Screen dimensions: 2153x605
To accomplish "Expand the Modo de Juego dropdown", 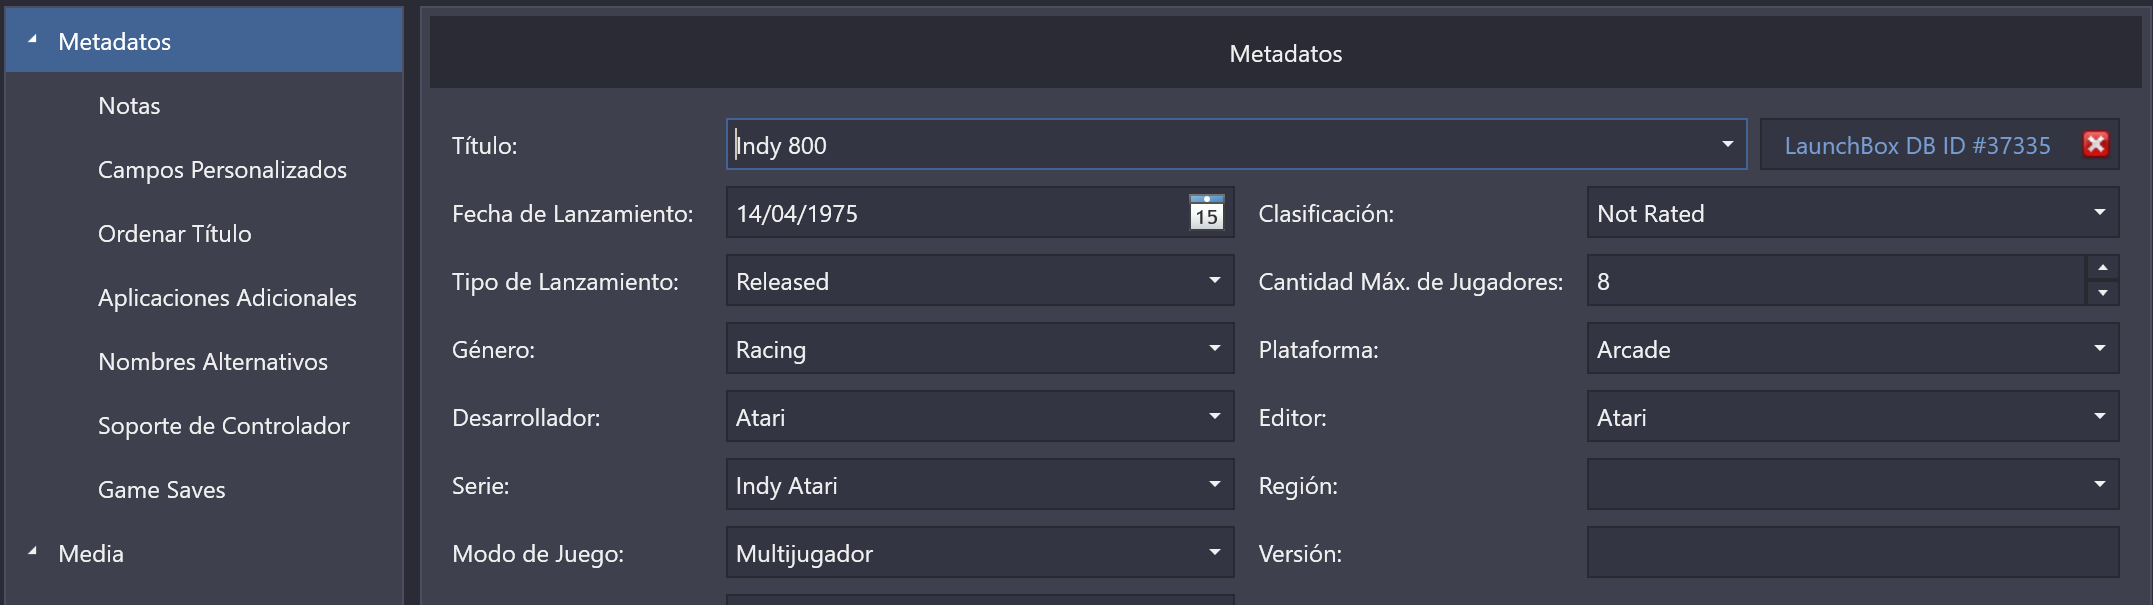I will tap(980, 553).
